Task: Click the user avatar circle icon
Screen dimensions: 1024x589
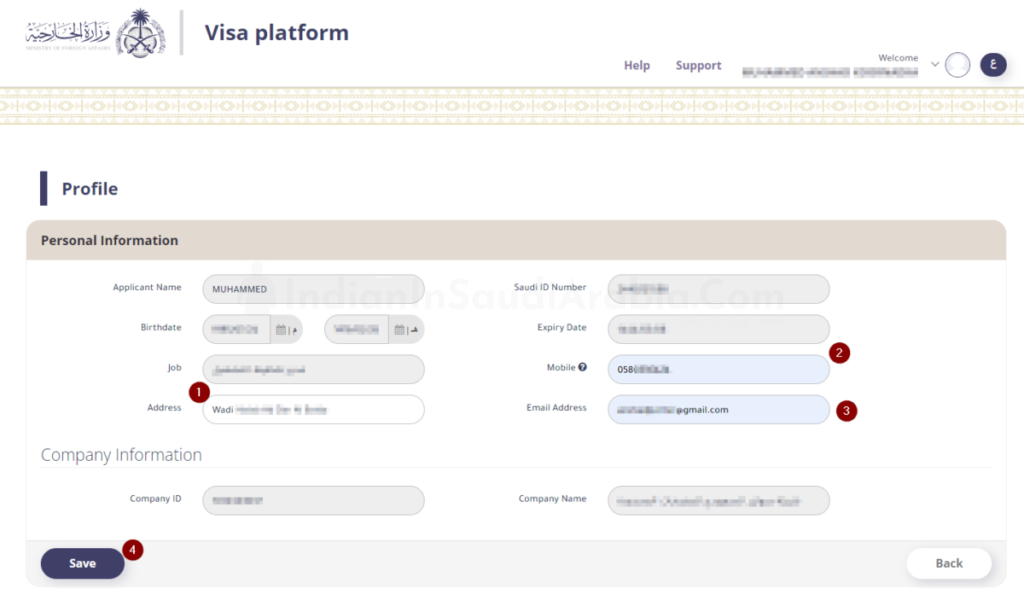Action: [x=957, y=65]
